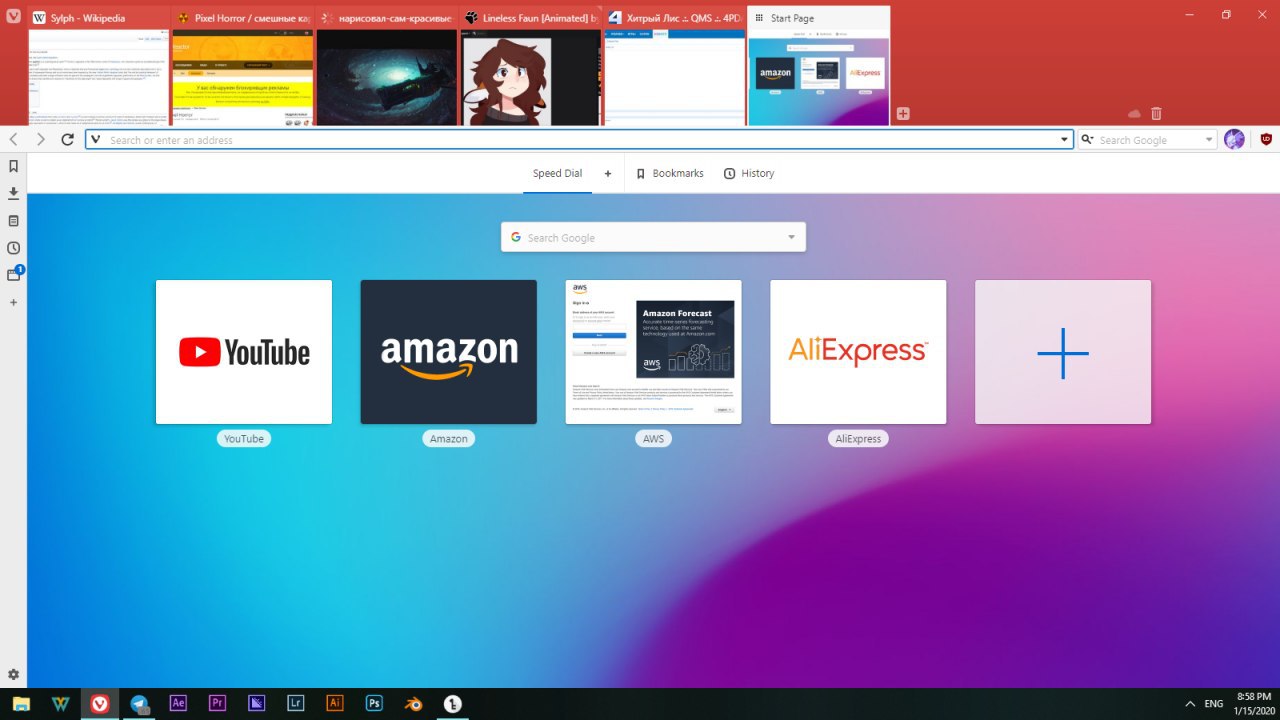Launch Illustrator from the taskbar

[x=335, y=703]
